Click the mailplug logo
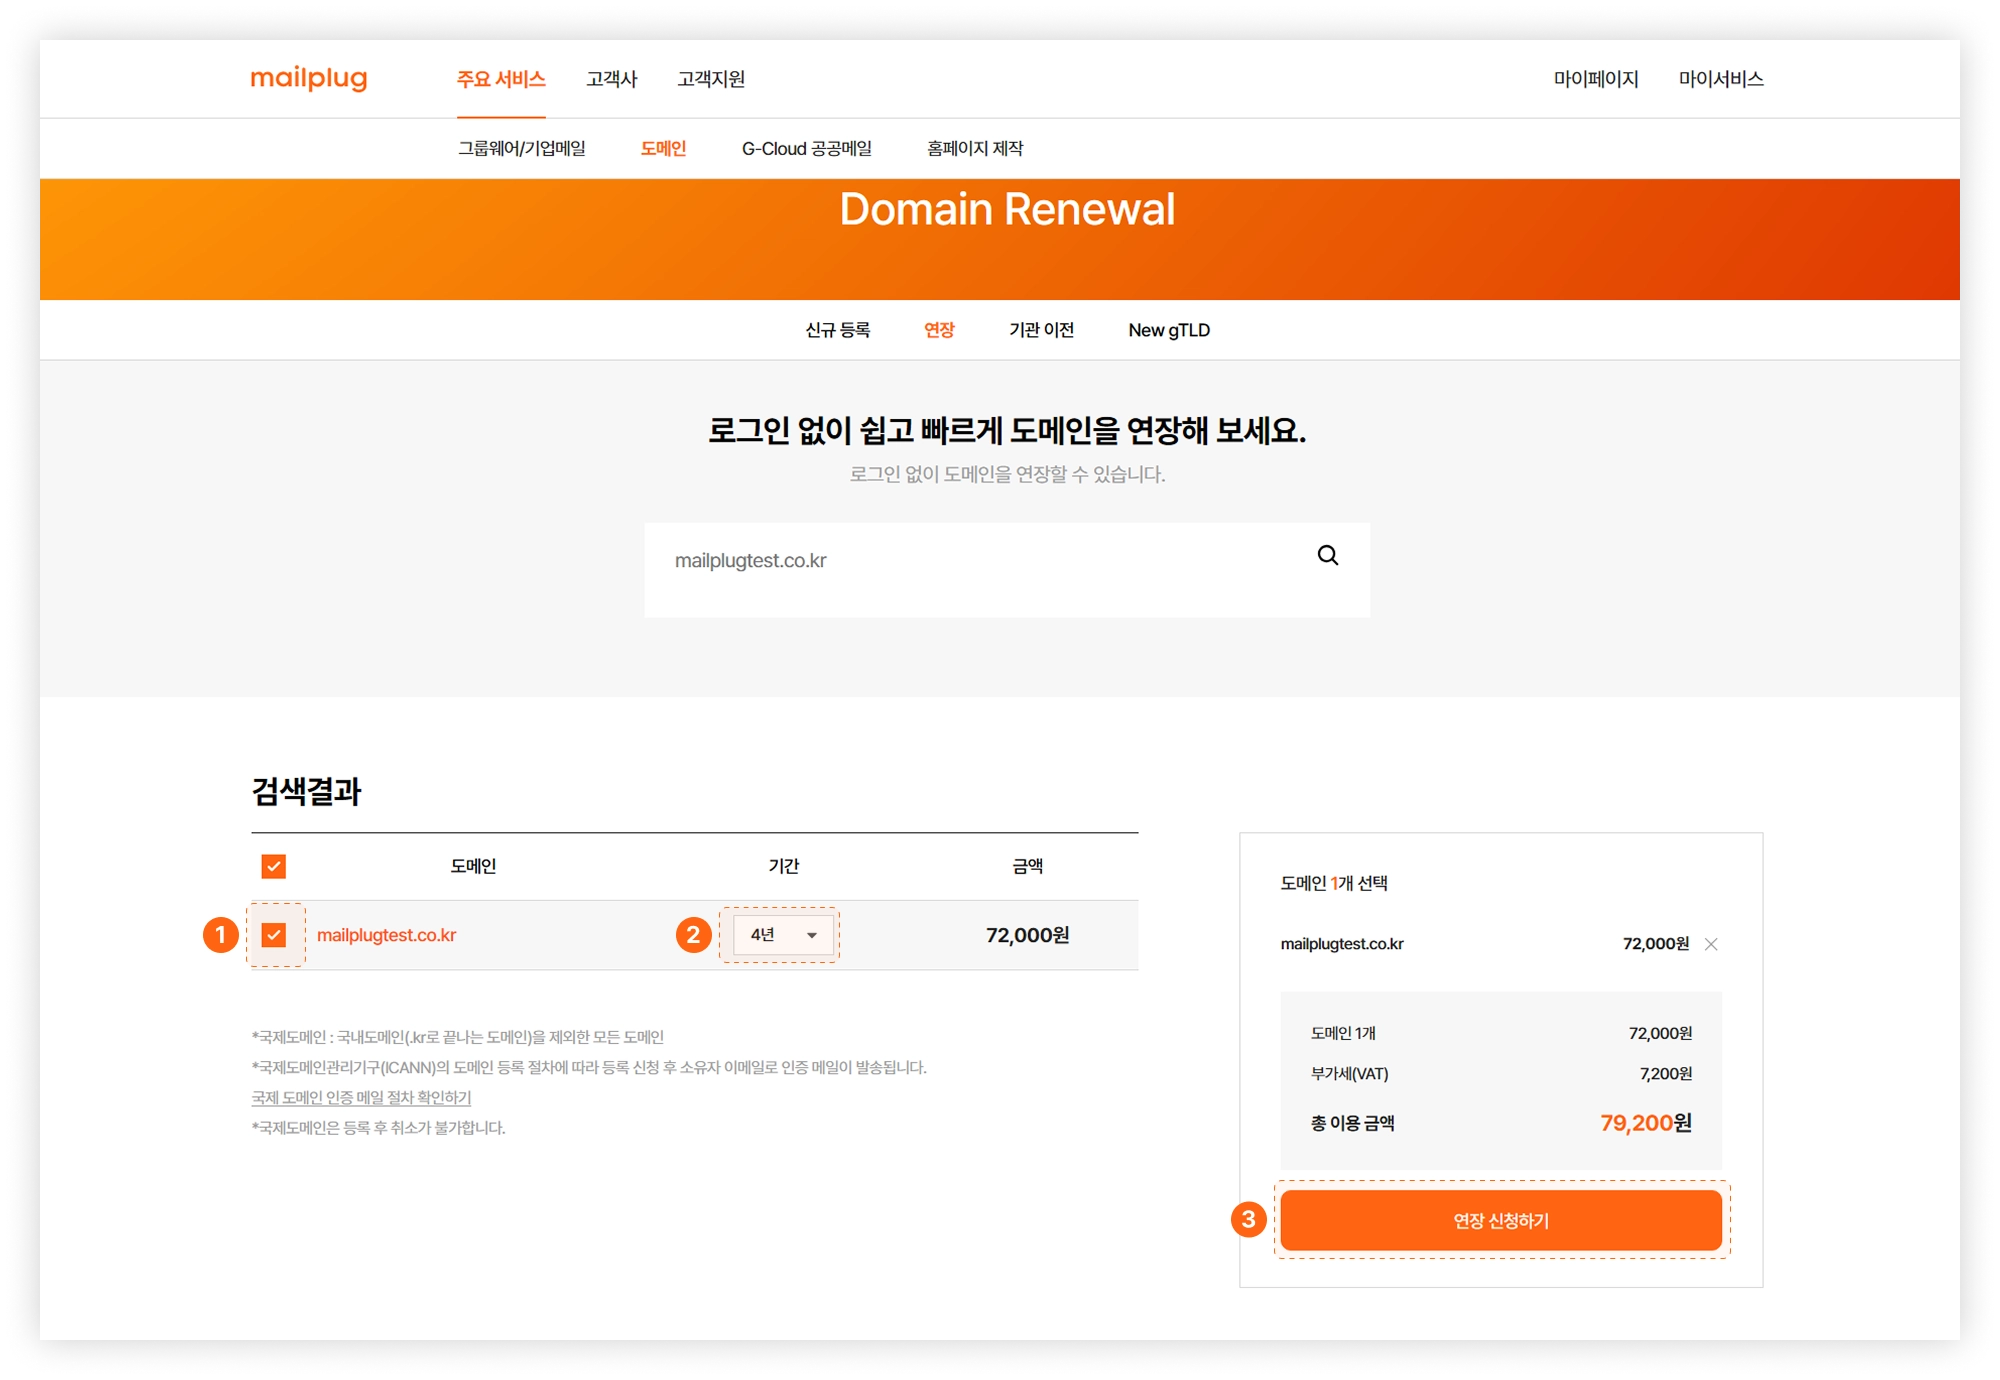Viewport: 2000px width, 1380px height. click(309, 78)
